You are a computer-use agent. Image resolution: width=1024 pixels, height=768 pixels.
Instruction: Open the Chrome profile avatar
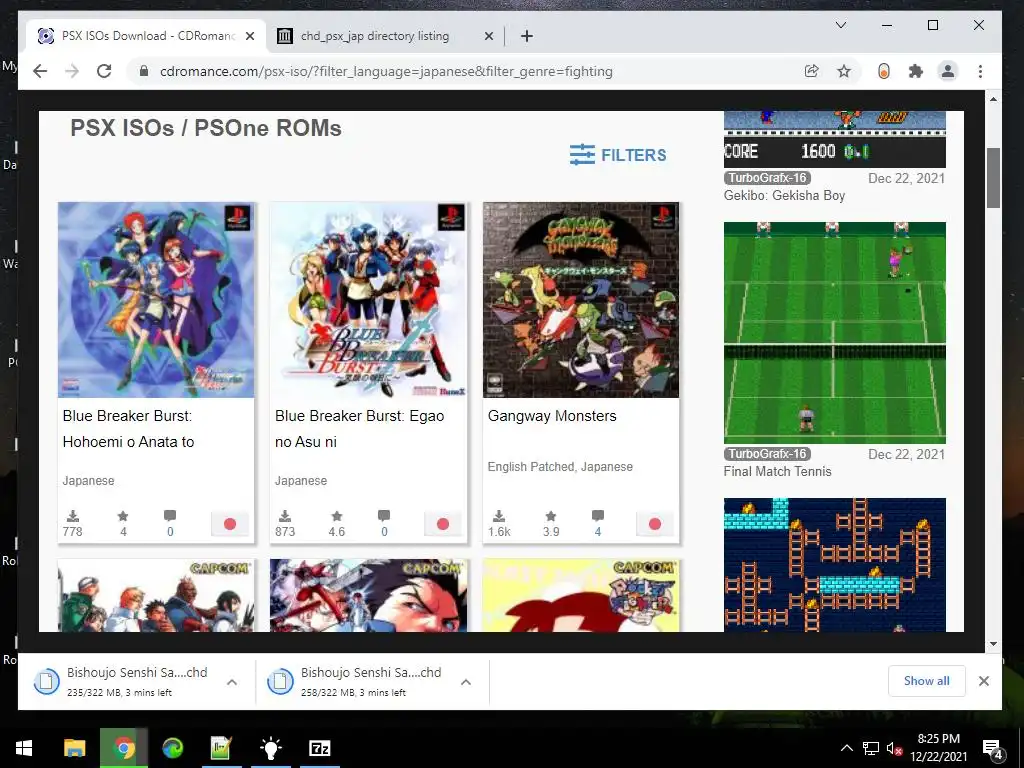(948, 71)
